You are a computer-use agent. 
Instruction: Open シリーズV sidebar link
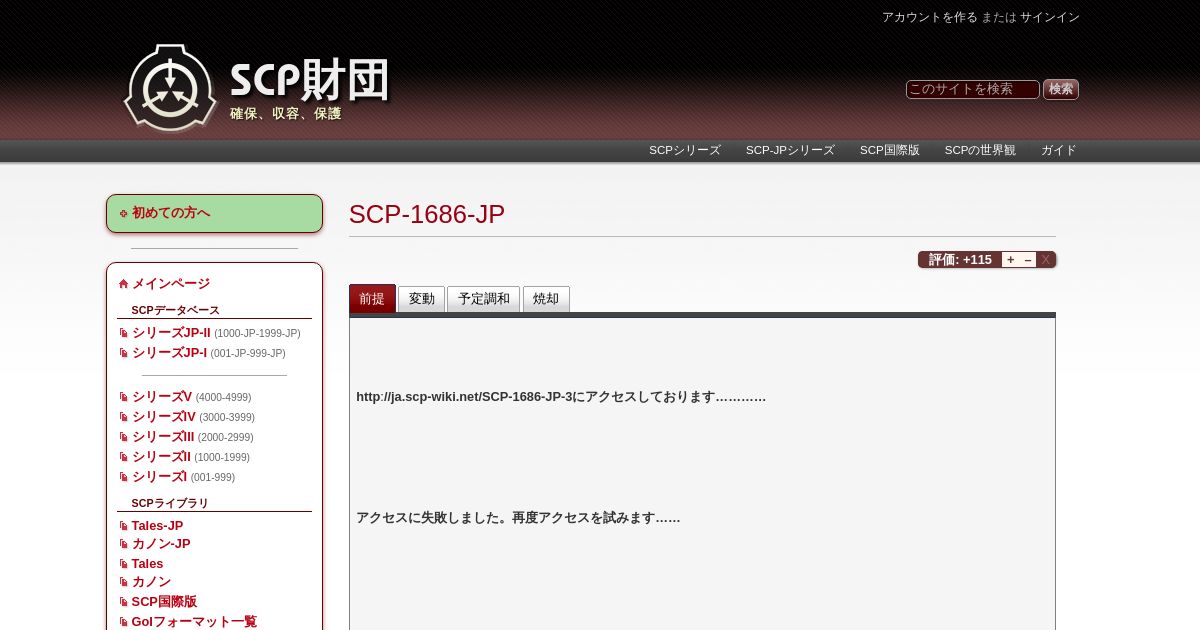(x=162, y=397)
